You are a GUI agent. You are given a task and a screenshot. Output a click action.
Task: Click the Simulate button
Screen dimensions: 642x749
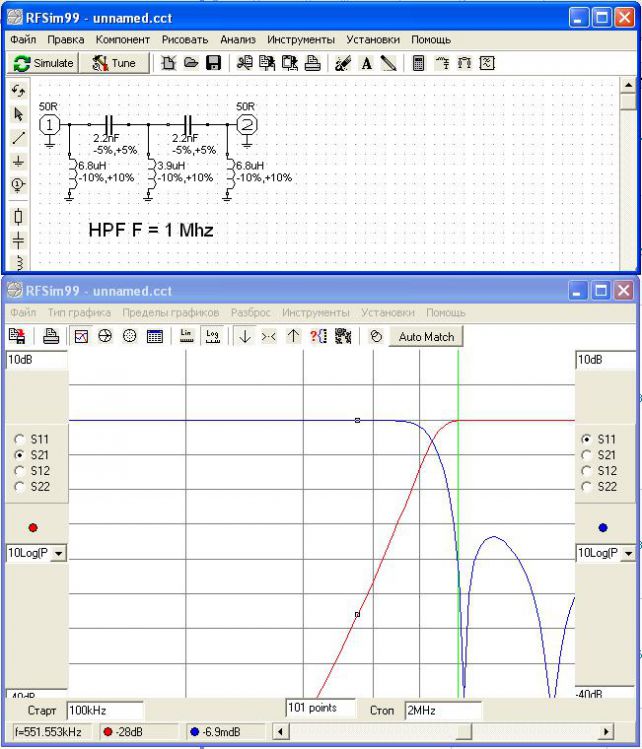pos(43,63)
